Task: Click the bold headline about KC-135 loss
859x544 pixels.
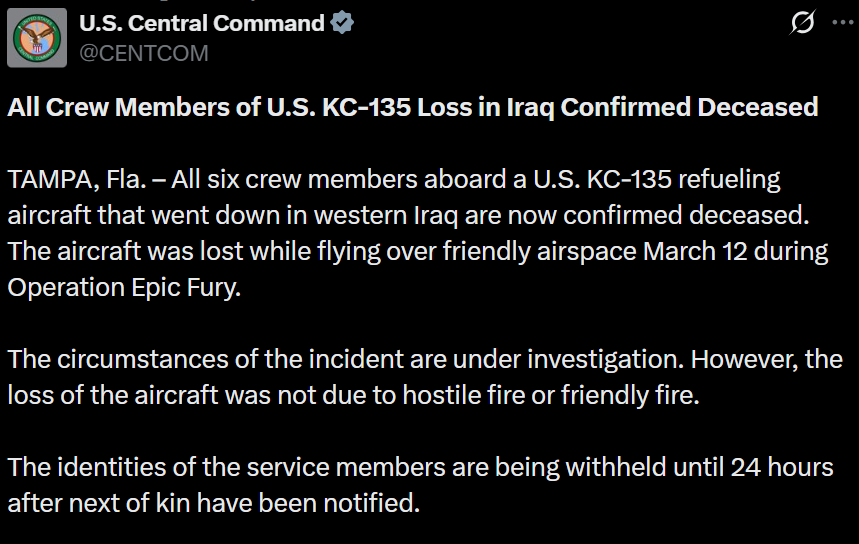Action: coord(413,107)
